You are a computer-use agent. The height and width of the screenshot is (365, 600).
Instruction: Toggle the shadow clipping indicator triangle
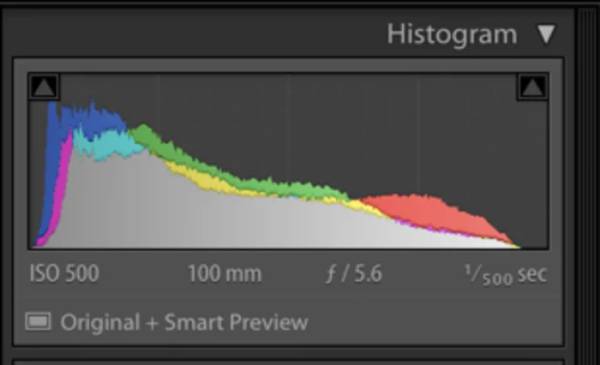click(x=44, y=87)
